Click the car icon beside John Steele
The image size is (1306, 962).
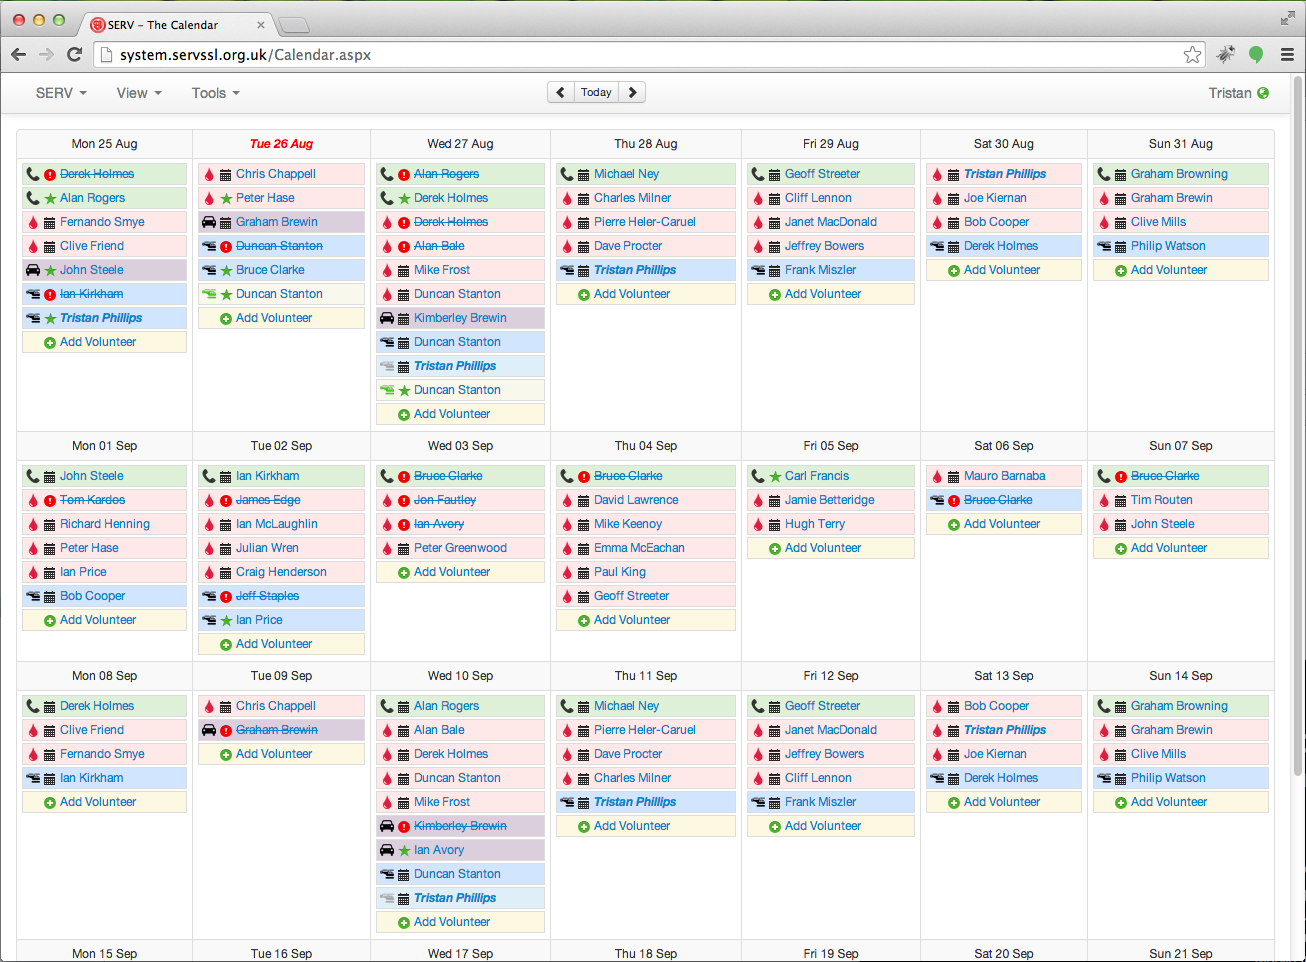33,270
